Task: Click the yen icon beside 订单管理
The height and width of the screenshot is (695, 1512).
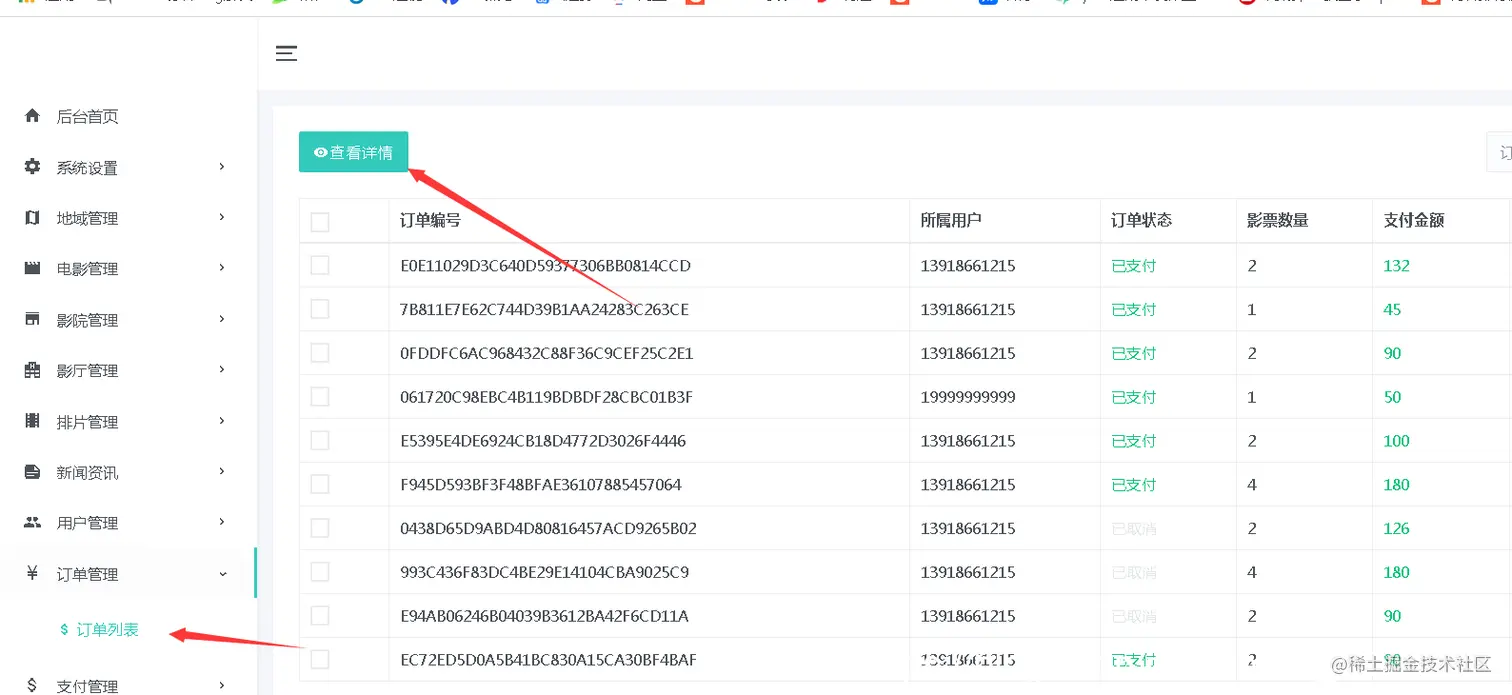Action: pos(32,573)
